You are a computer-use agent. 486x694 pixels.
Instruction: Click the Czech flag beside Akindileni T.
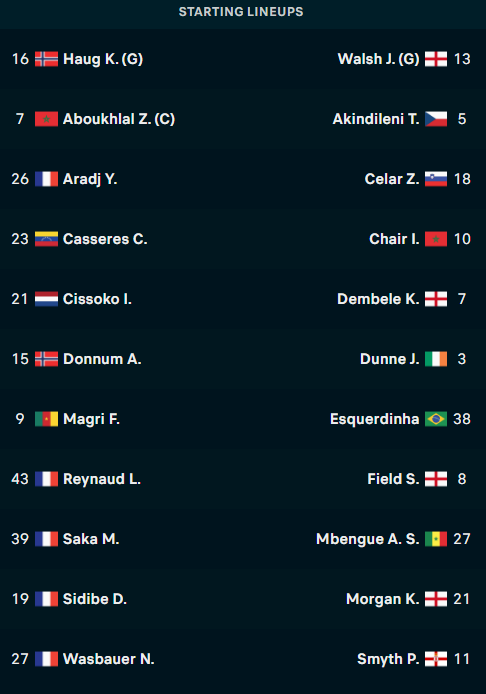click(x=436, y=119)
